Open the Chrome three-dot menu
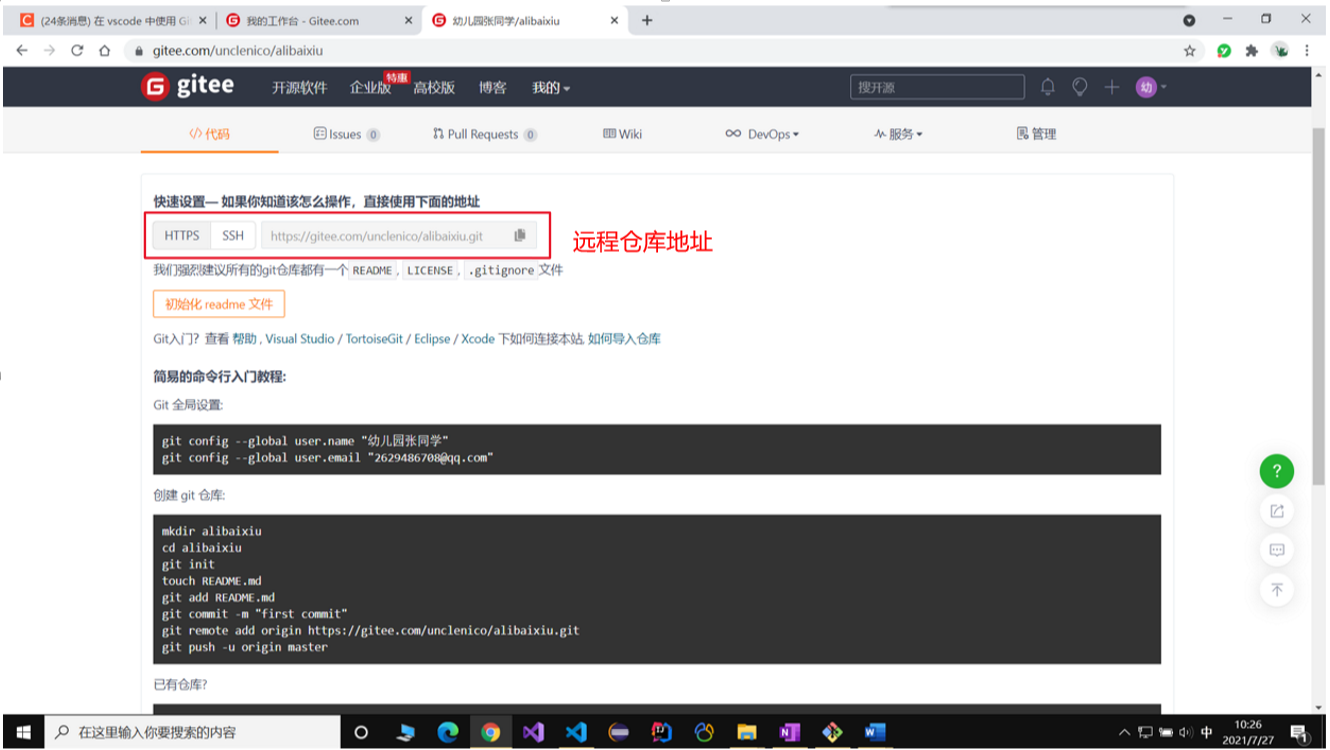Viewport: 1330px width, 750px height. tap(1307, 50)
